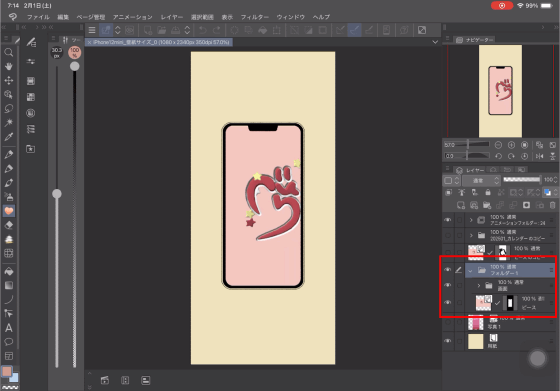The image size is (560, 391).
Task: Toggle the active Snap to Special Ruler icon
Action: pos(354,30)
